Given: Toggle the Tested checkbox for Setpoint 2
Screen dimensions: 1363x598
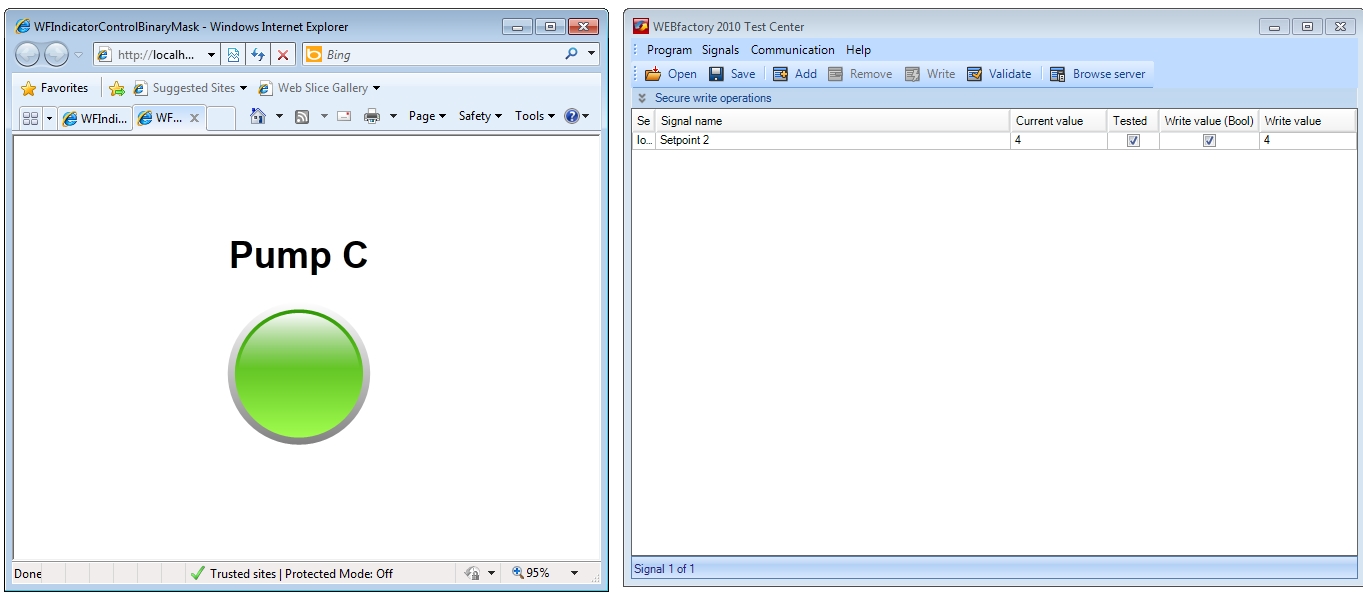Looking at the screenshot, I should point(1133,141).
